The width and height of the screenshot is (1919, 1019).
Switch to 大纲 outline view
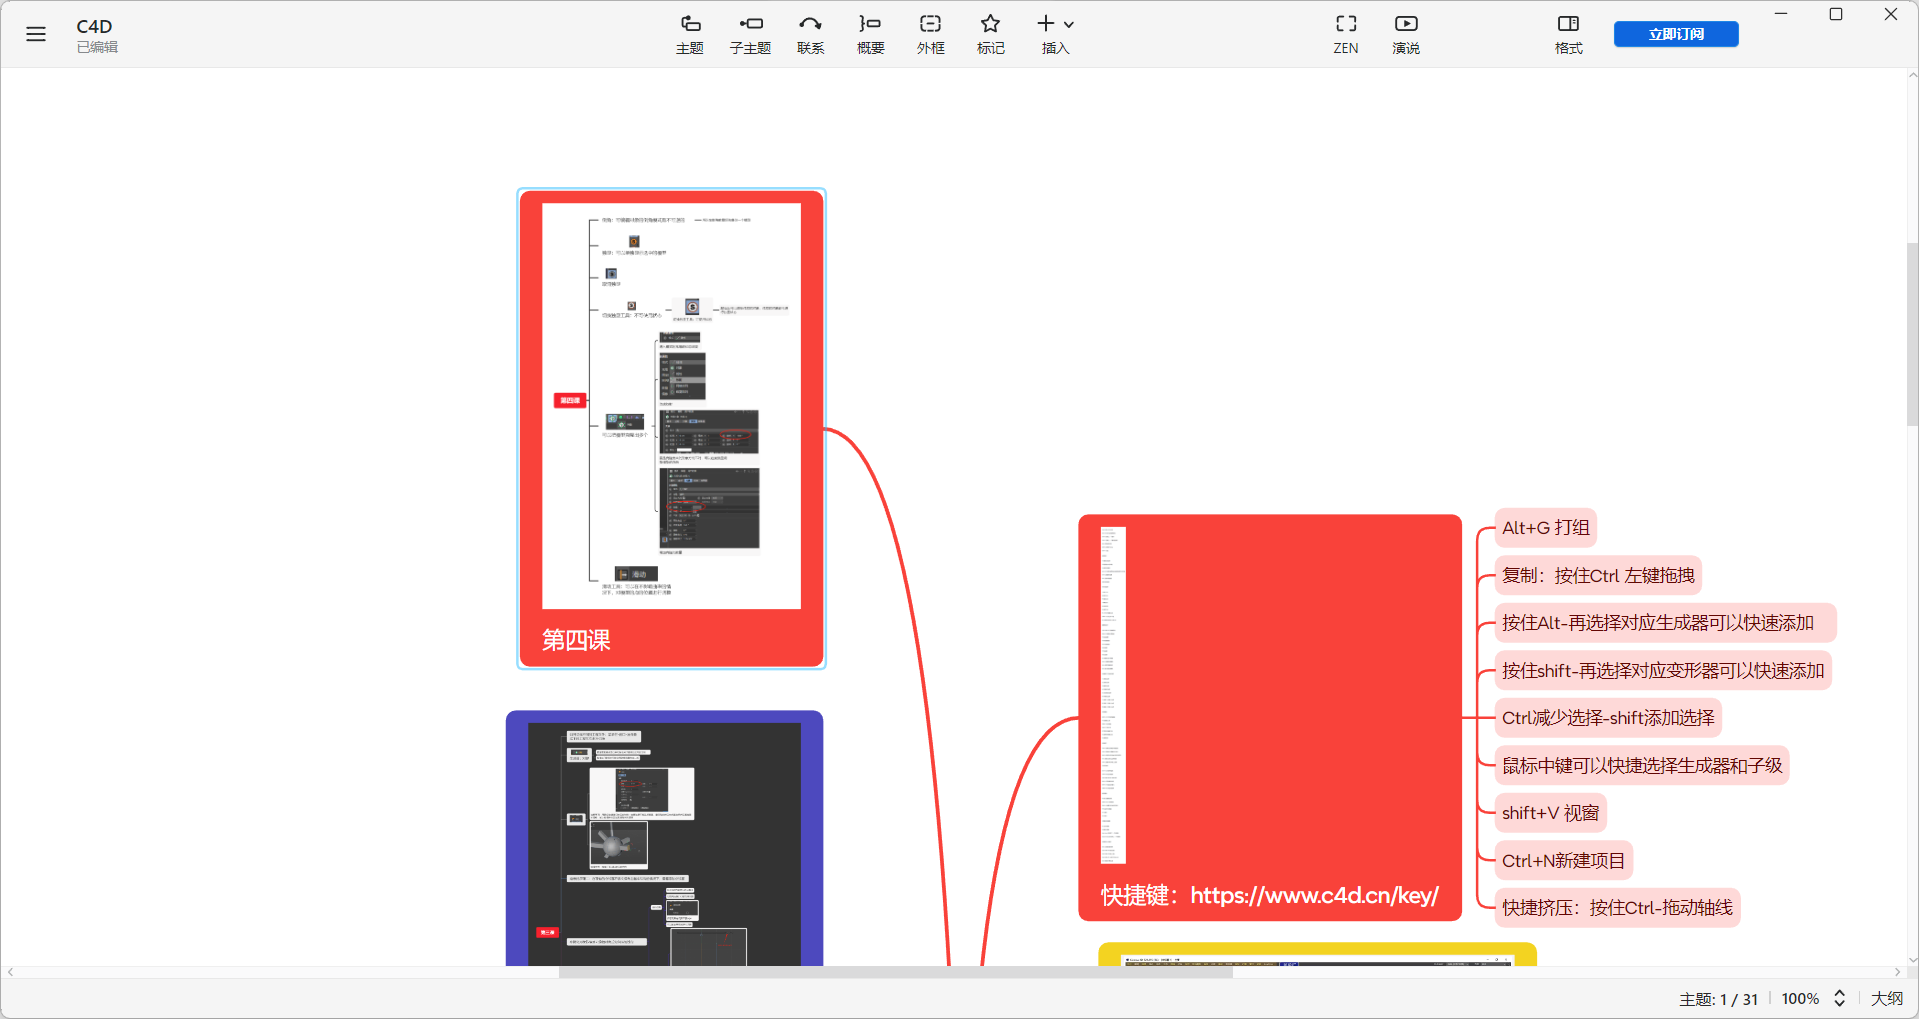[1886, 998]
